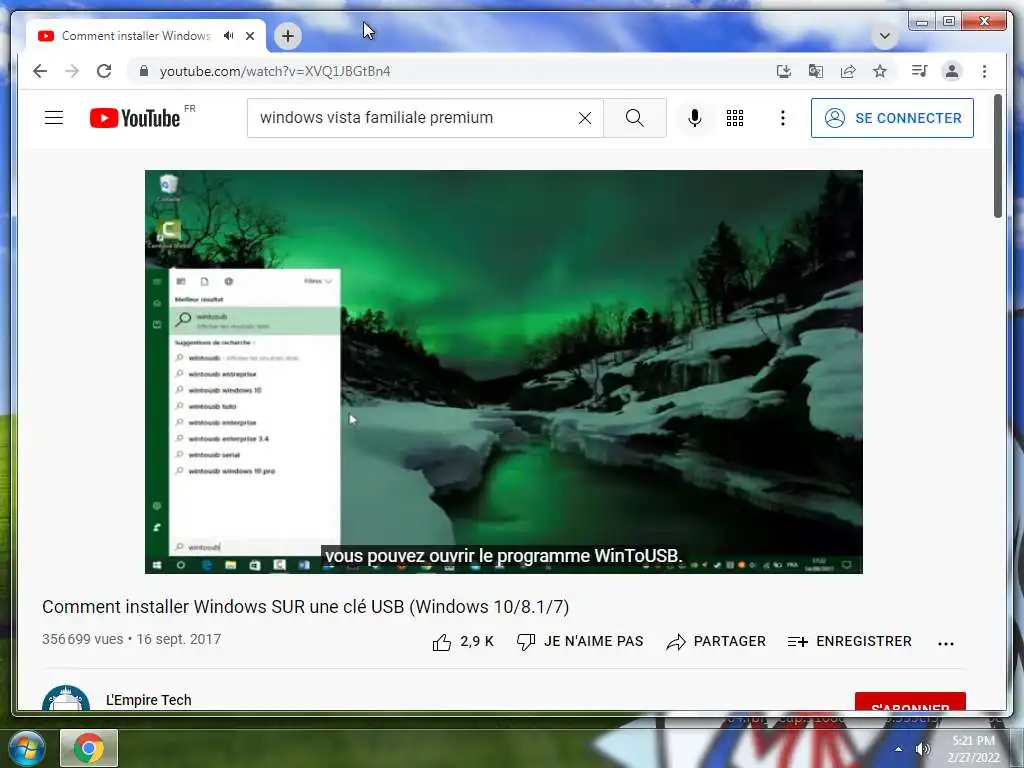Click the '356 699 vues' view count
The height and width of the screenshot is (768, 1024).
[x=82, y=639]
